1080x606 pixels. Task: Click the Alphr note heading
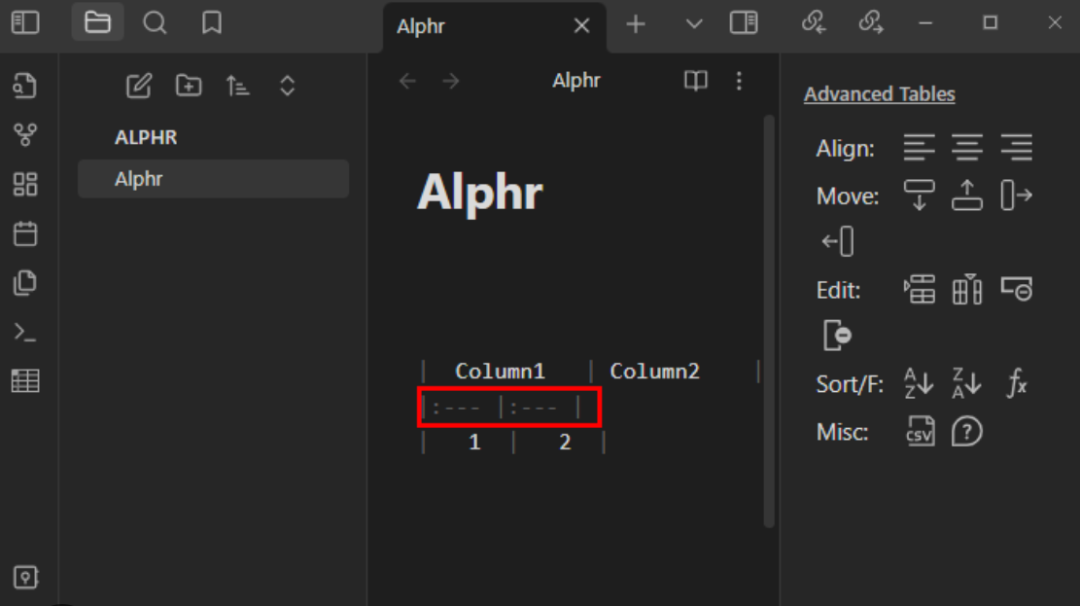point(480,193)
